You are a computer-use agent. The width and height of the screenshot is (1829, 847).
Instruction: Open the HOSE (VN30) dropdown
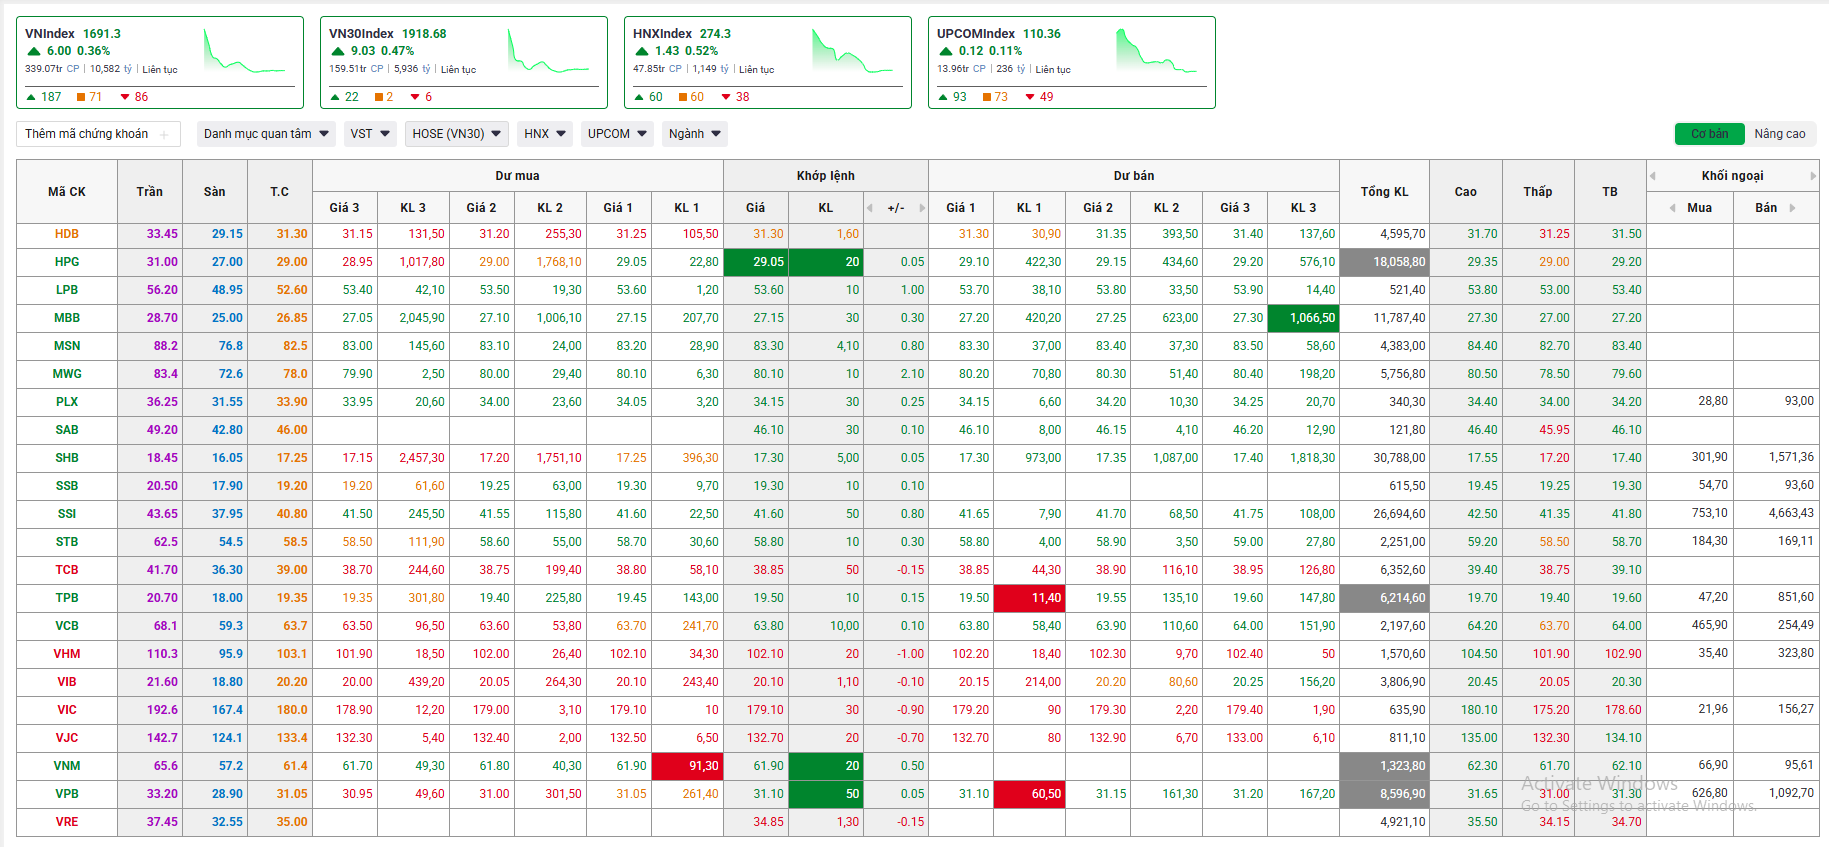coord(456,134)
